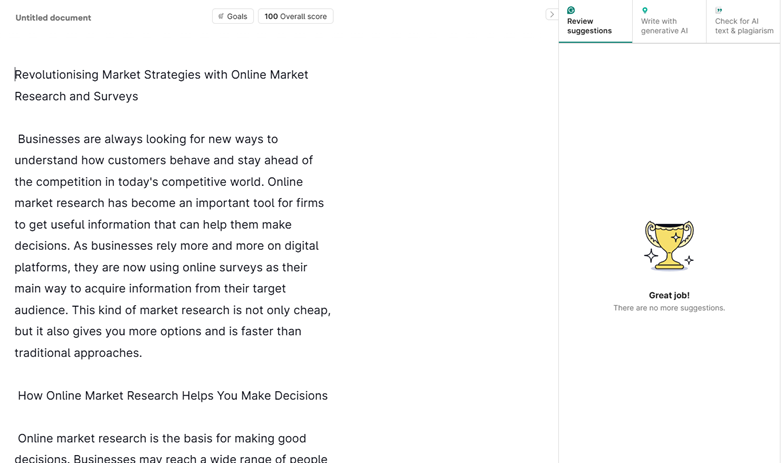Click the target icon inside Goals
This screenshot has width=781, height=463.
point(221,16)
